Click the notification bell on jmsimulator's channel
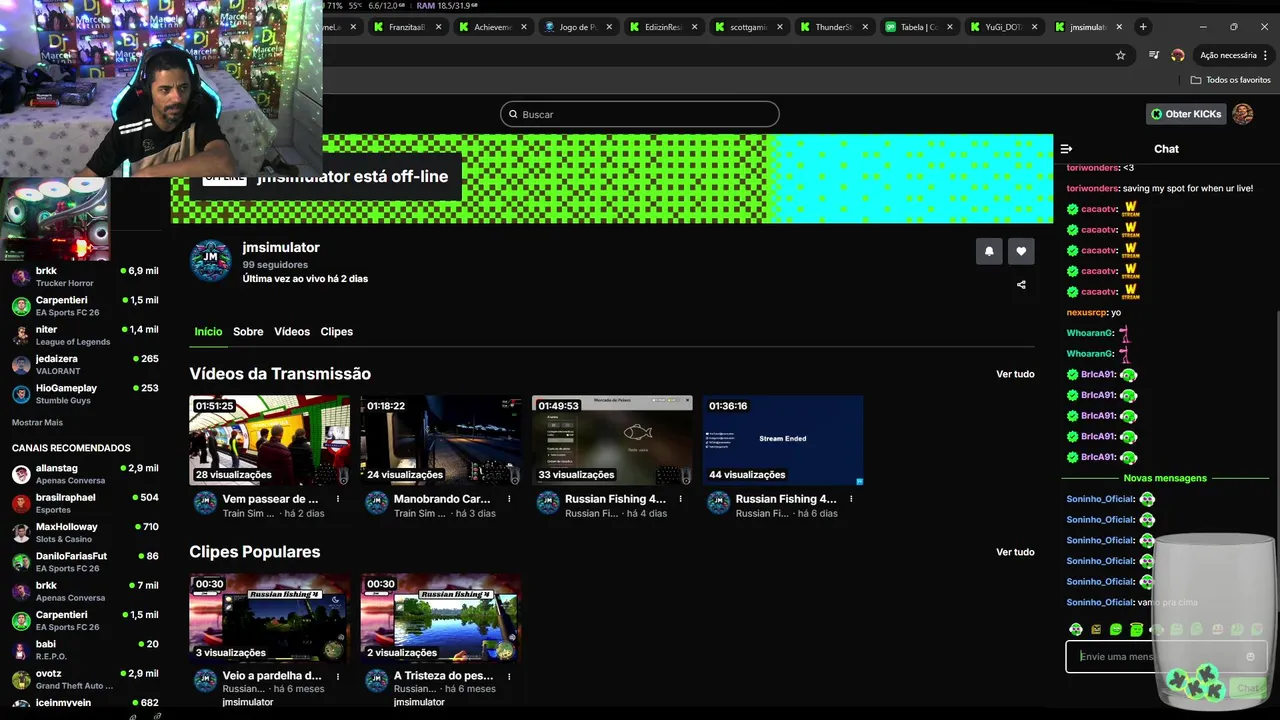The image size is (1280, 720). [989, 251]
